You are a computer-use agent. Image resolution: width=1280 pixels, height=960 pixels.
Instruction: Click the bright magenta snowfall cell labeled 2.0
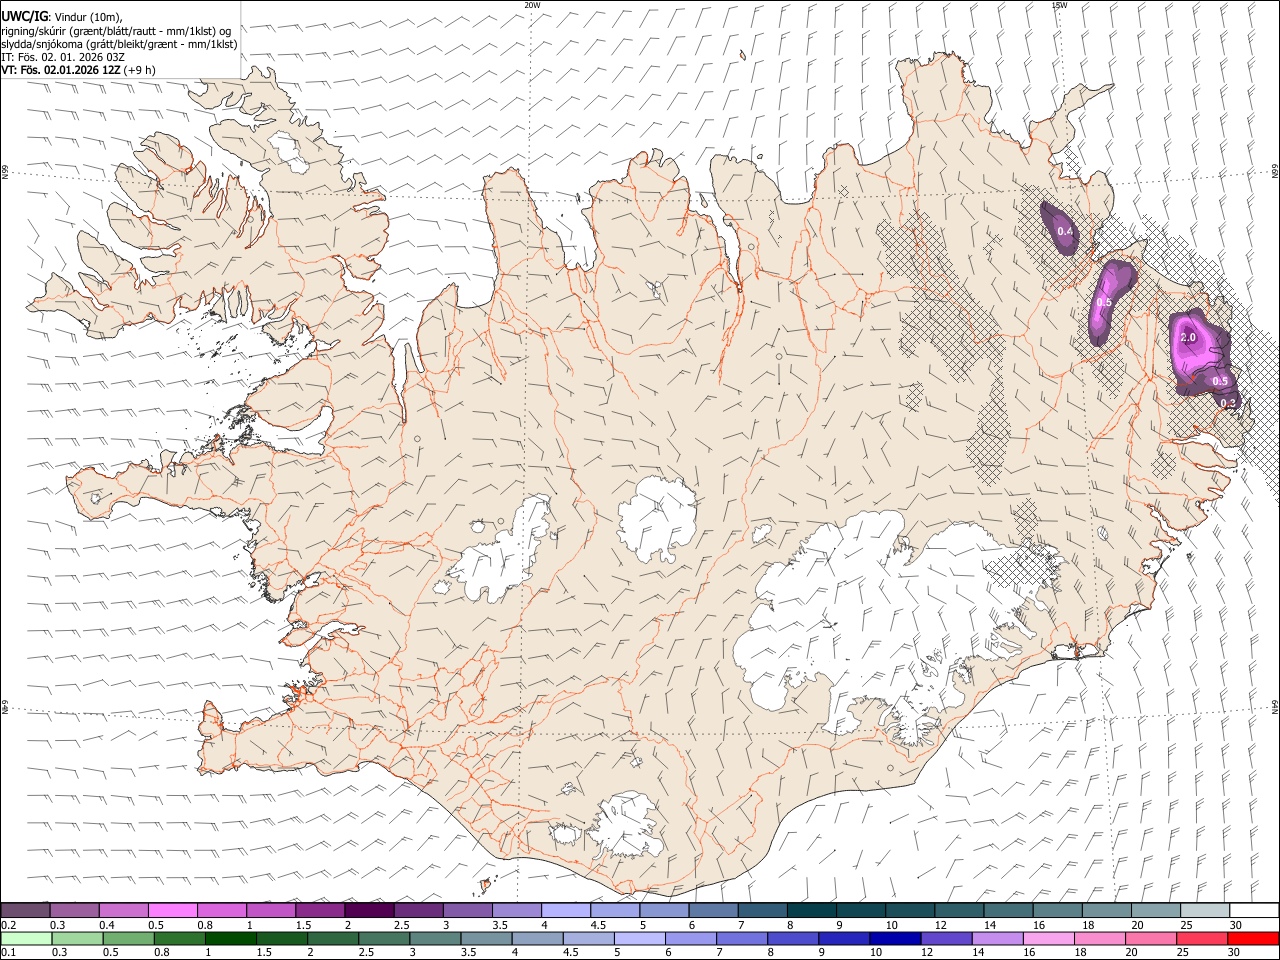click(x=1198, y=345)
